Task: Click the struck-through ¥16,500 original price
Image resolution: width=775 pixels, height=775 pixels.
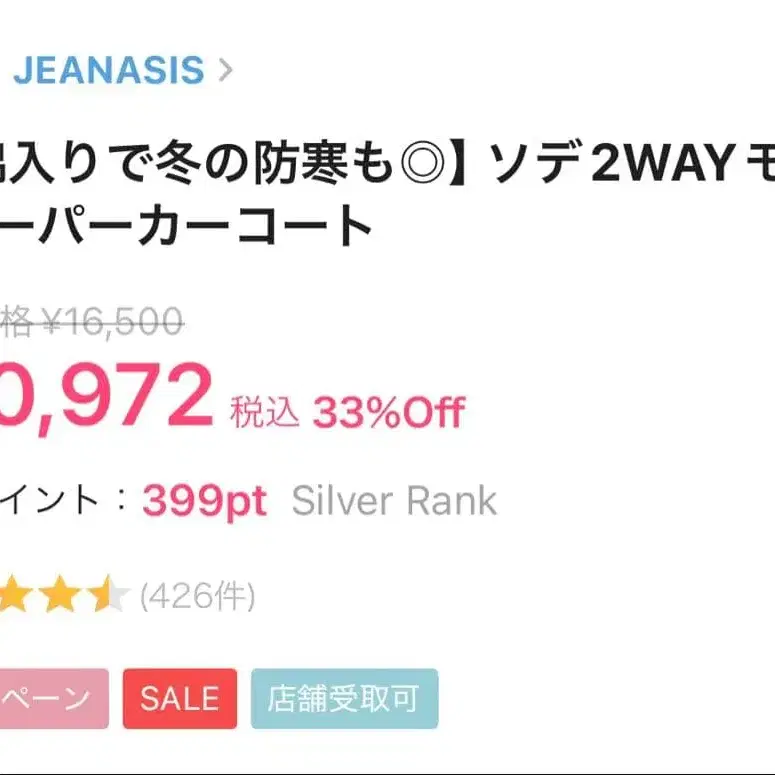Action: 111,322
